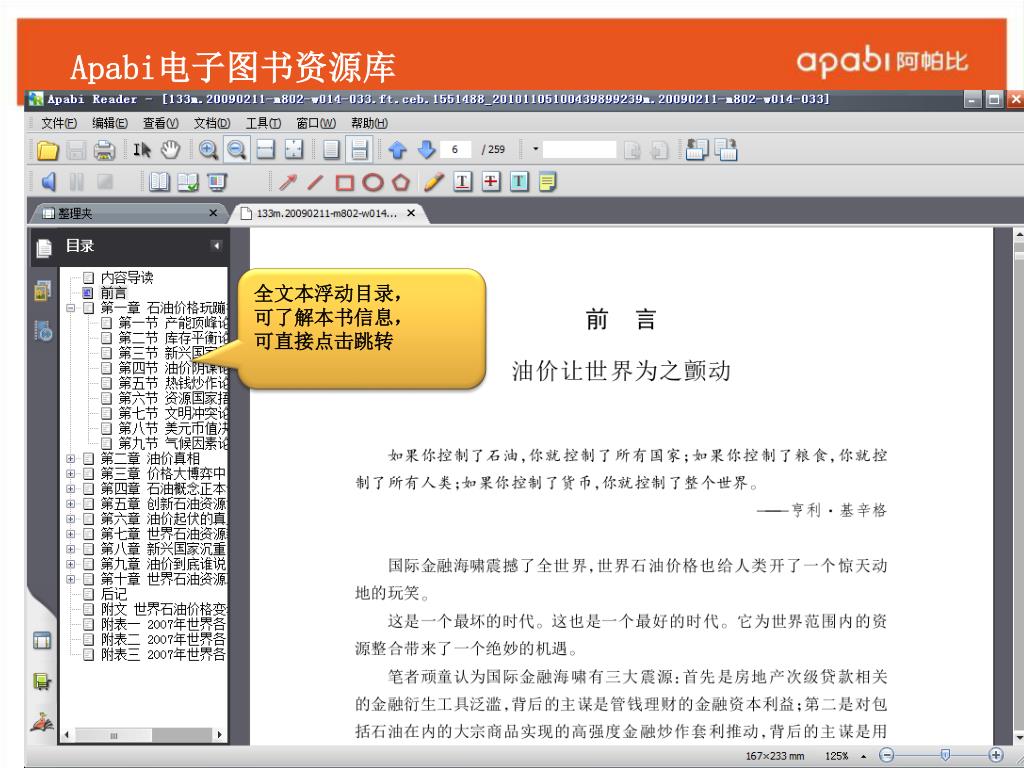Screen dimensions: 1024x768
Task: Go to next page with down arrow
Action: (426, 150)
